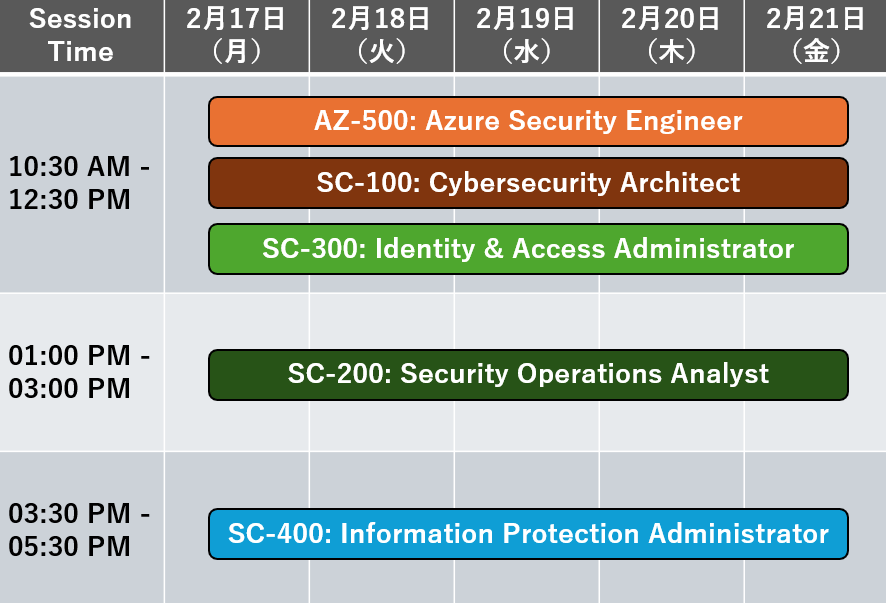This screenshot has width=886, height=603.
Task: Click the Session Time header cell
Action: pyautogui.click(x=81, y=36)
